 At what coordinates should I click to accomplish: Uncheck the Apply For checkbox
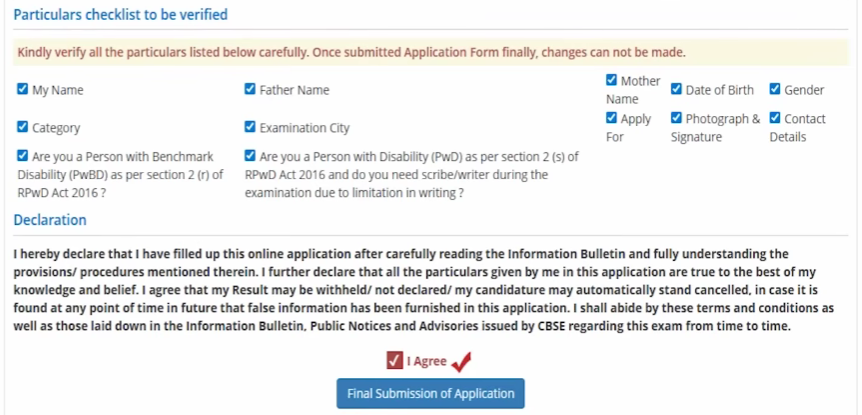tap(612, 118)
